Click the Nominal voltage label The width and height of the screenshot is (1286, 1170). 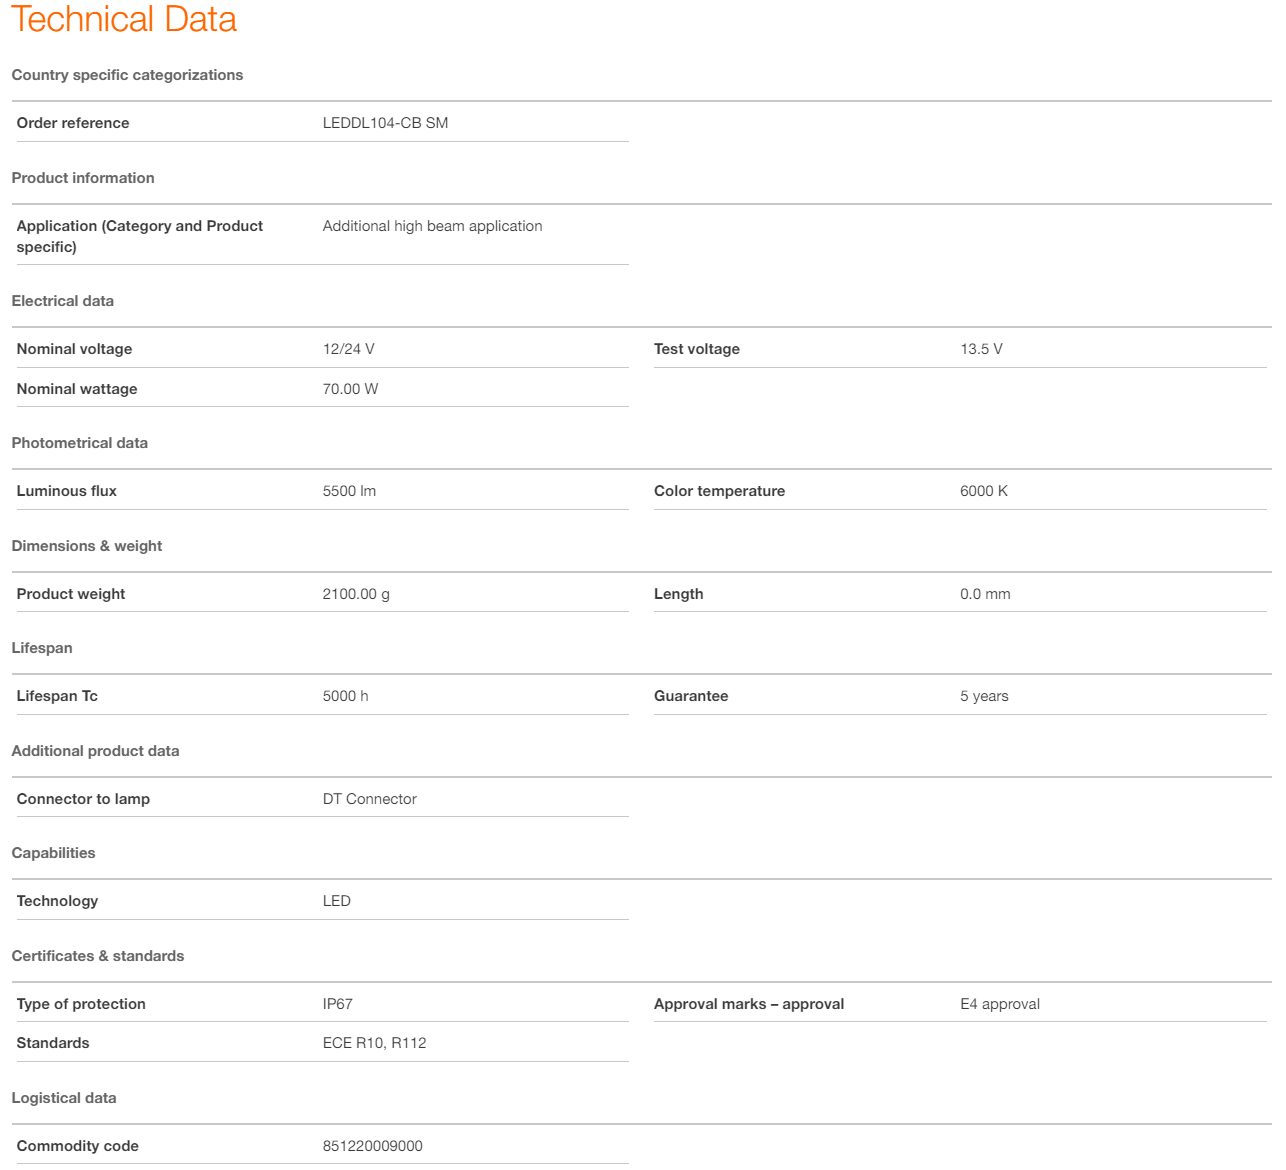pyautogui.click(x=74, y=349)
